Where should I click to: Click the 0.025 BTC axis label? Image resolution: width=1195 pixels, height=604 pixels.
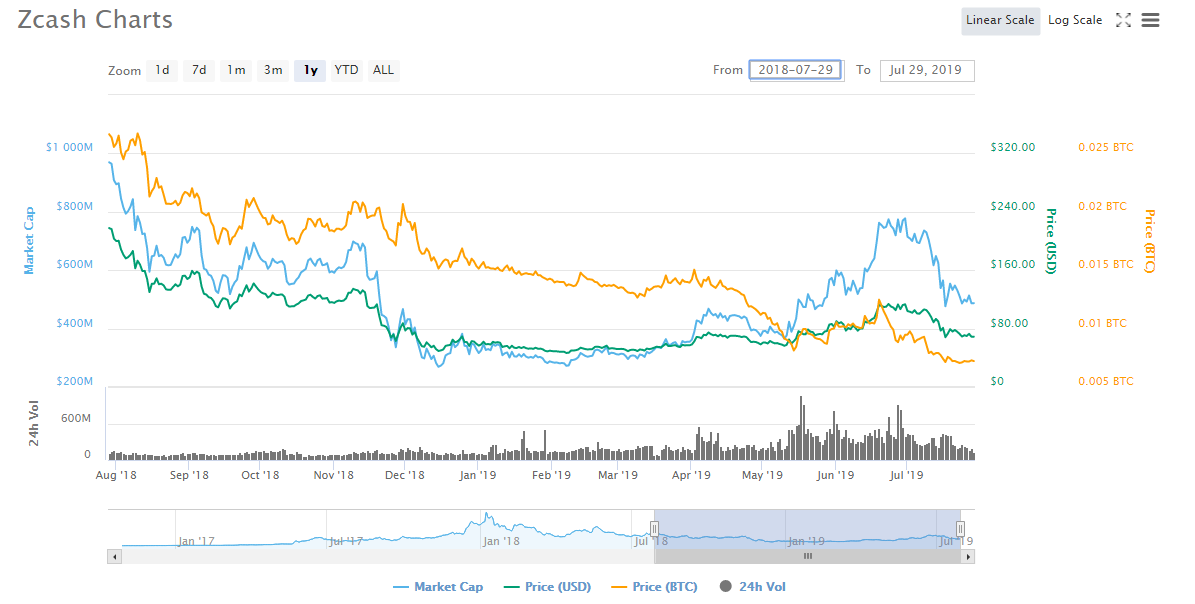[x=1106, y=147]
